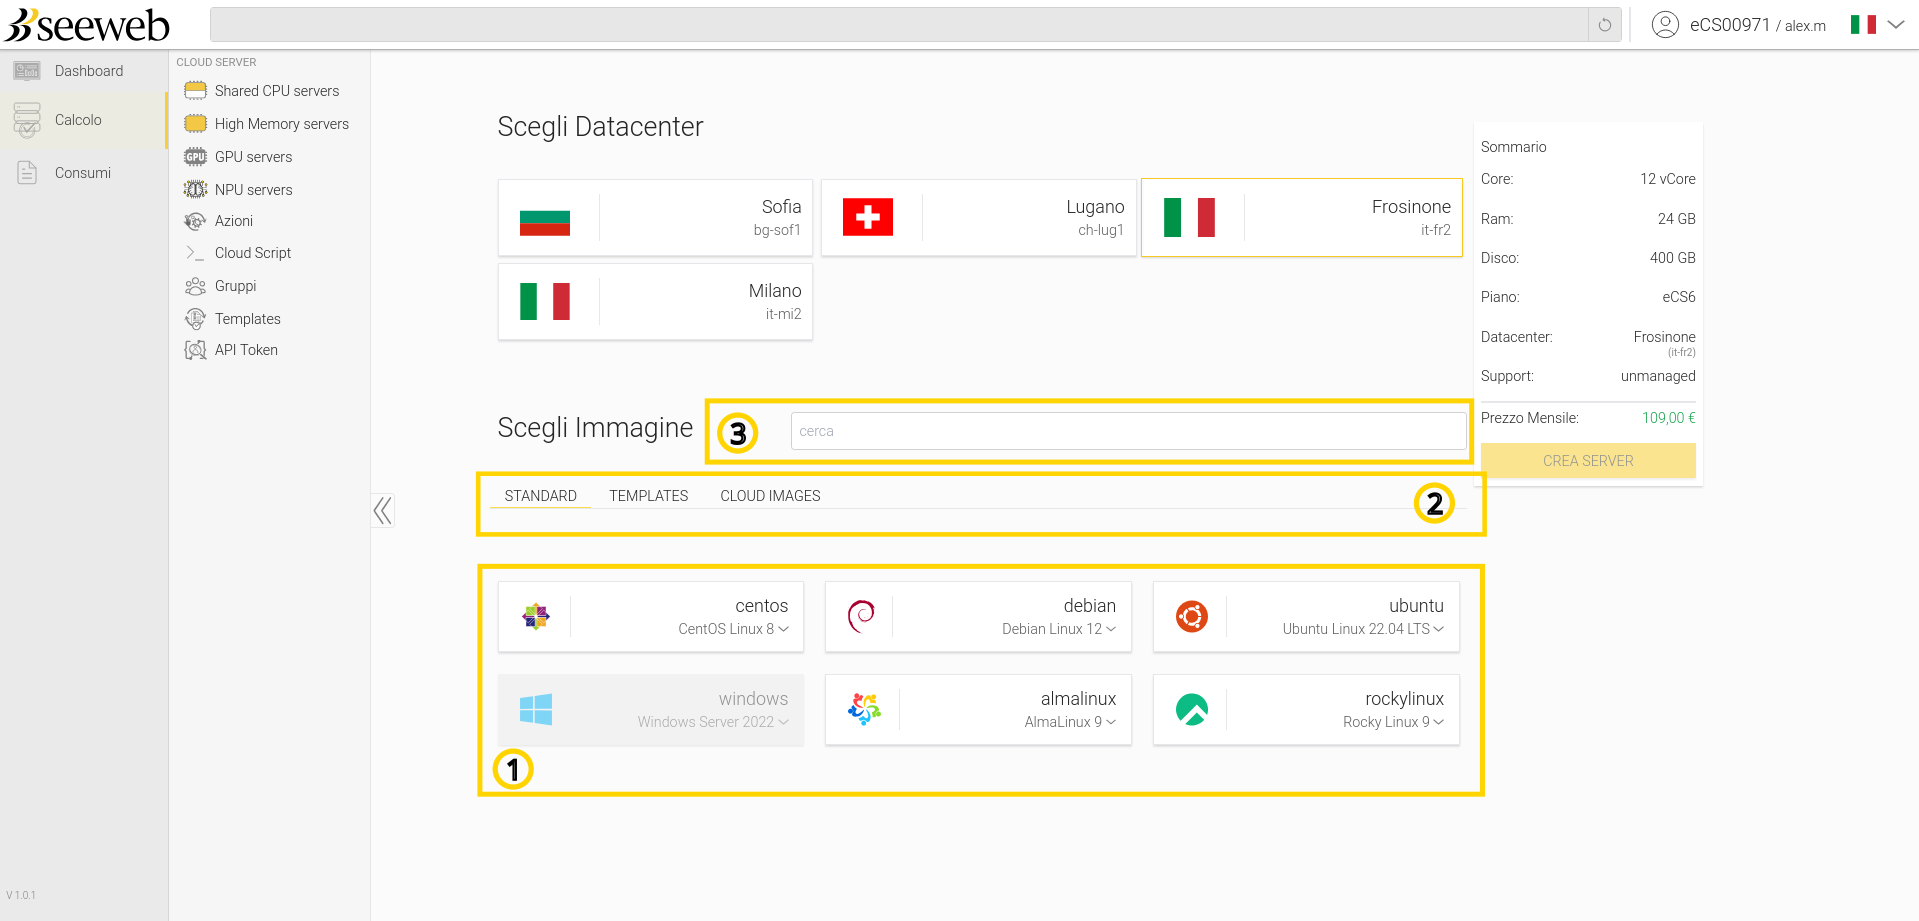Click the Rocky Linux logo icon

click(1191, 710)
